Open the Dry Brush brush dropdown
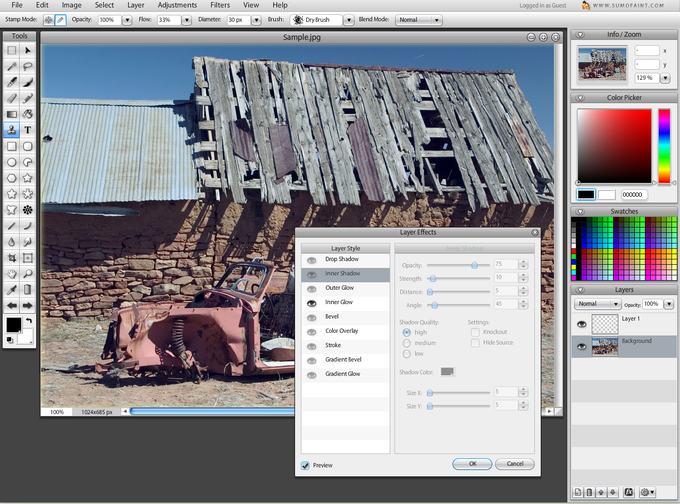Screen dimensions: 680x504 (349, 20)
